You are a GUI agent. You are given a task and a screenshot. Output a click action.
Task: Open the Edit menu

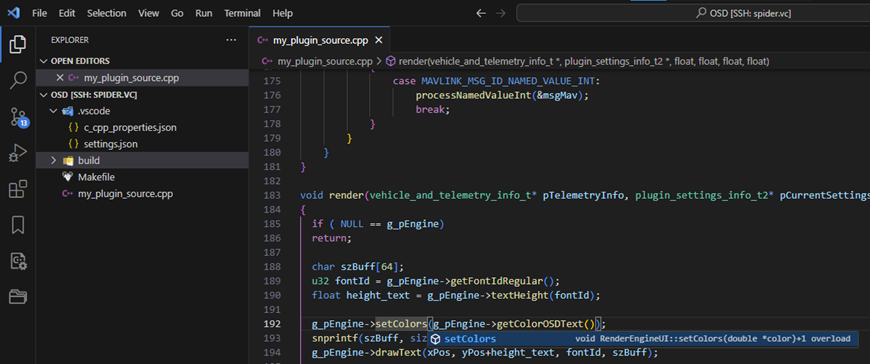tap(67, 13)
